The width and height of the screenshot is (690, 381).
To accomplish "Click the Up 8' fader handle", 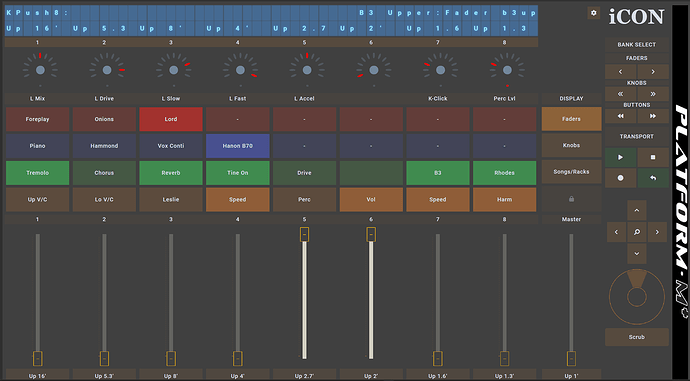I will 171,359.
